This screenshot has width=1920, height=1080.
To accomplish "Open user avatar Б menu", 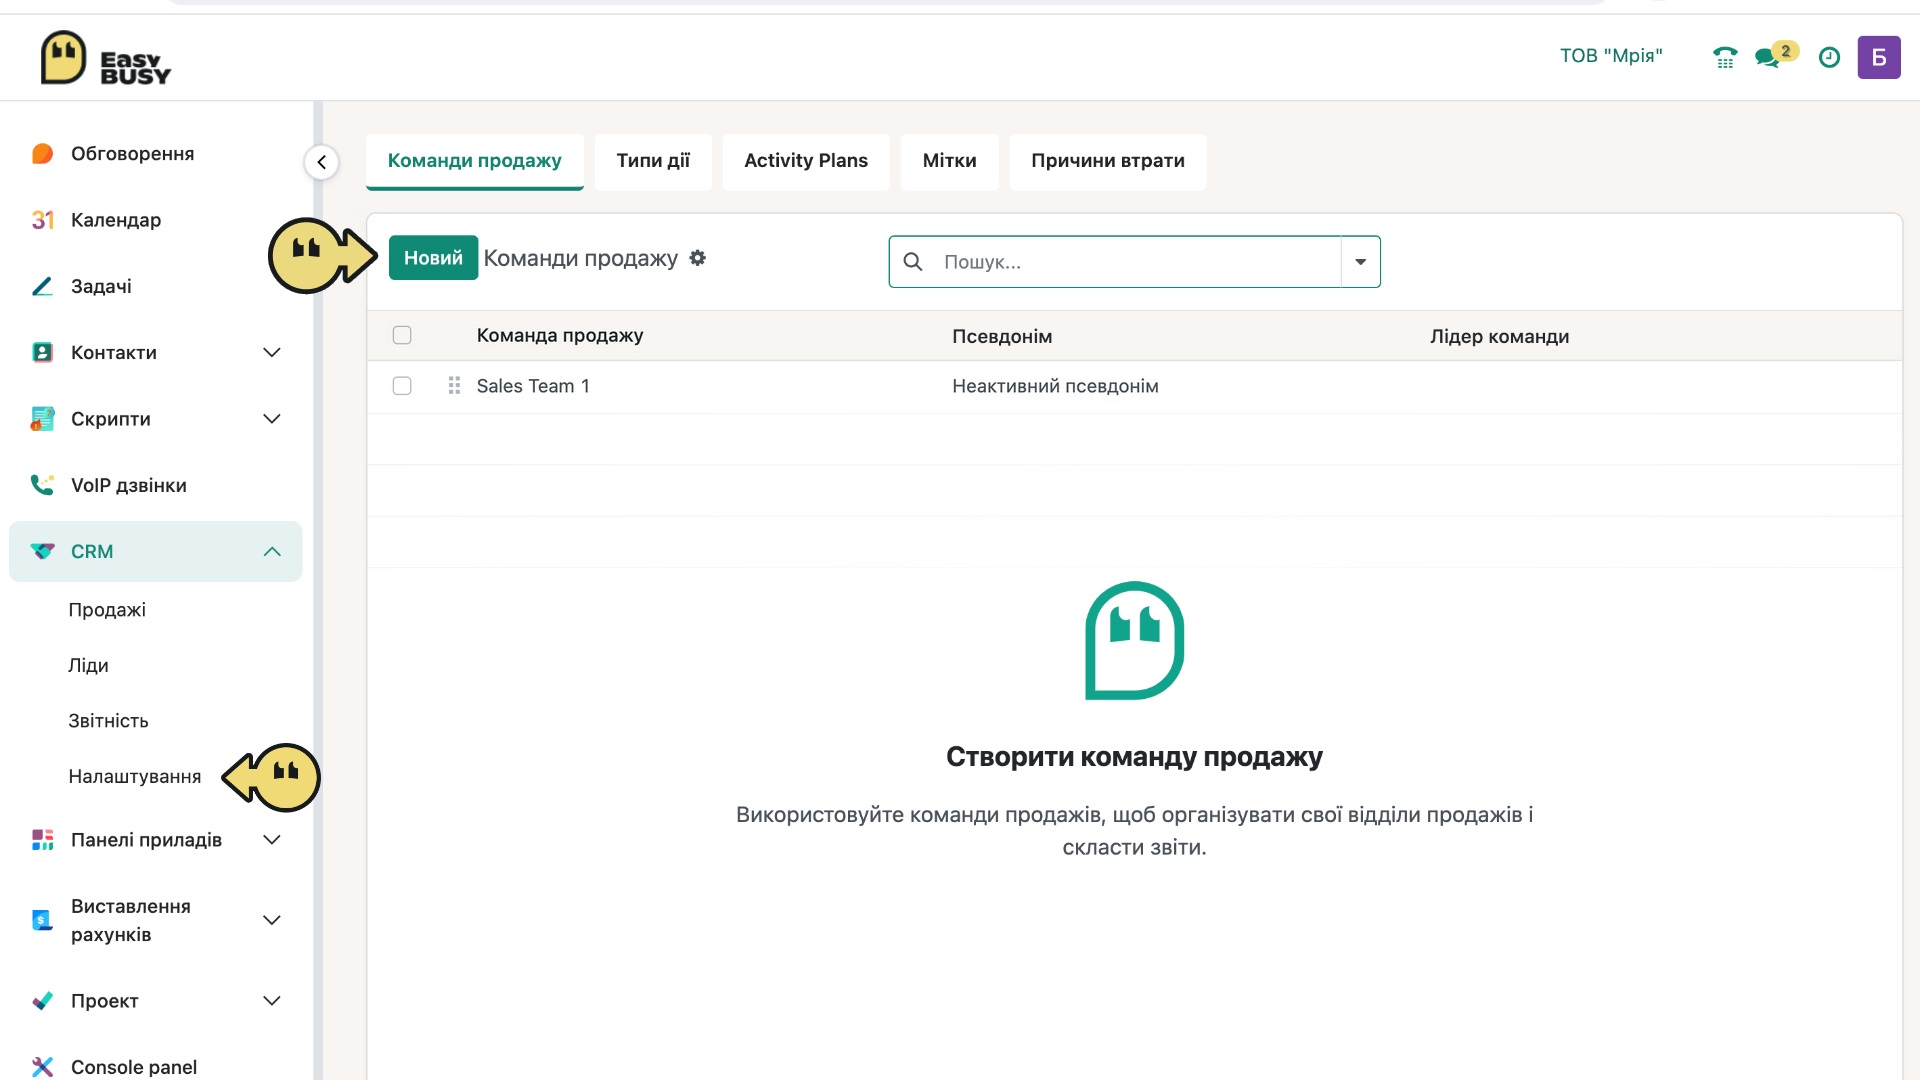I will point(1879,57).
